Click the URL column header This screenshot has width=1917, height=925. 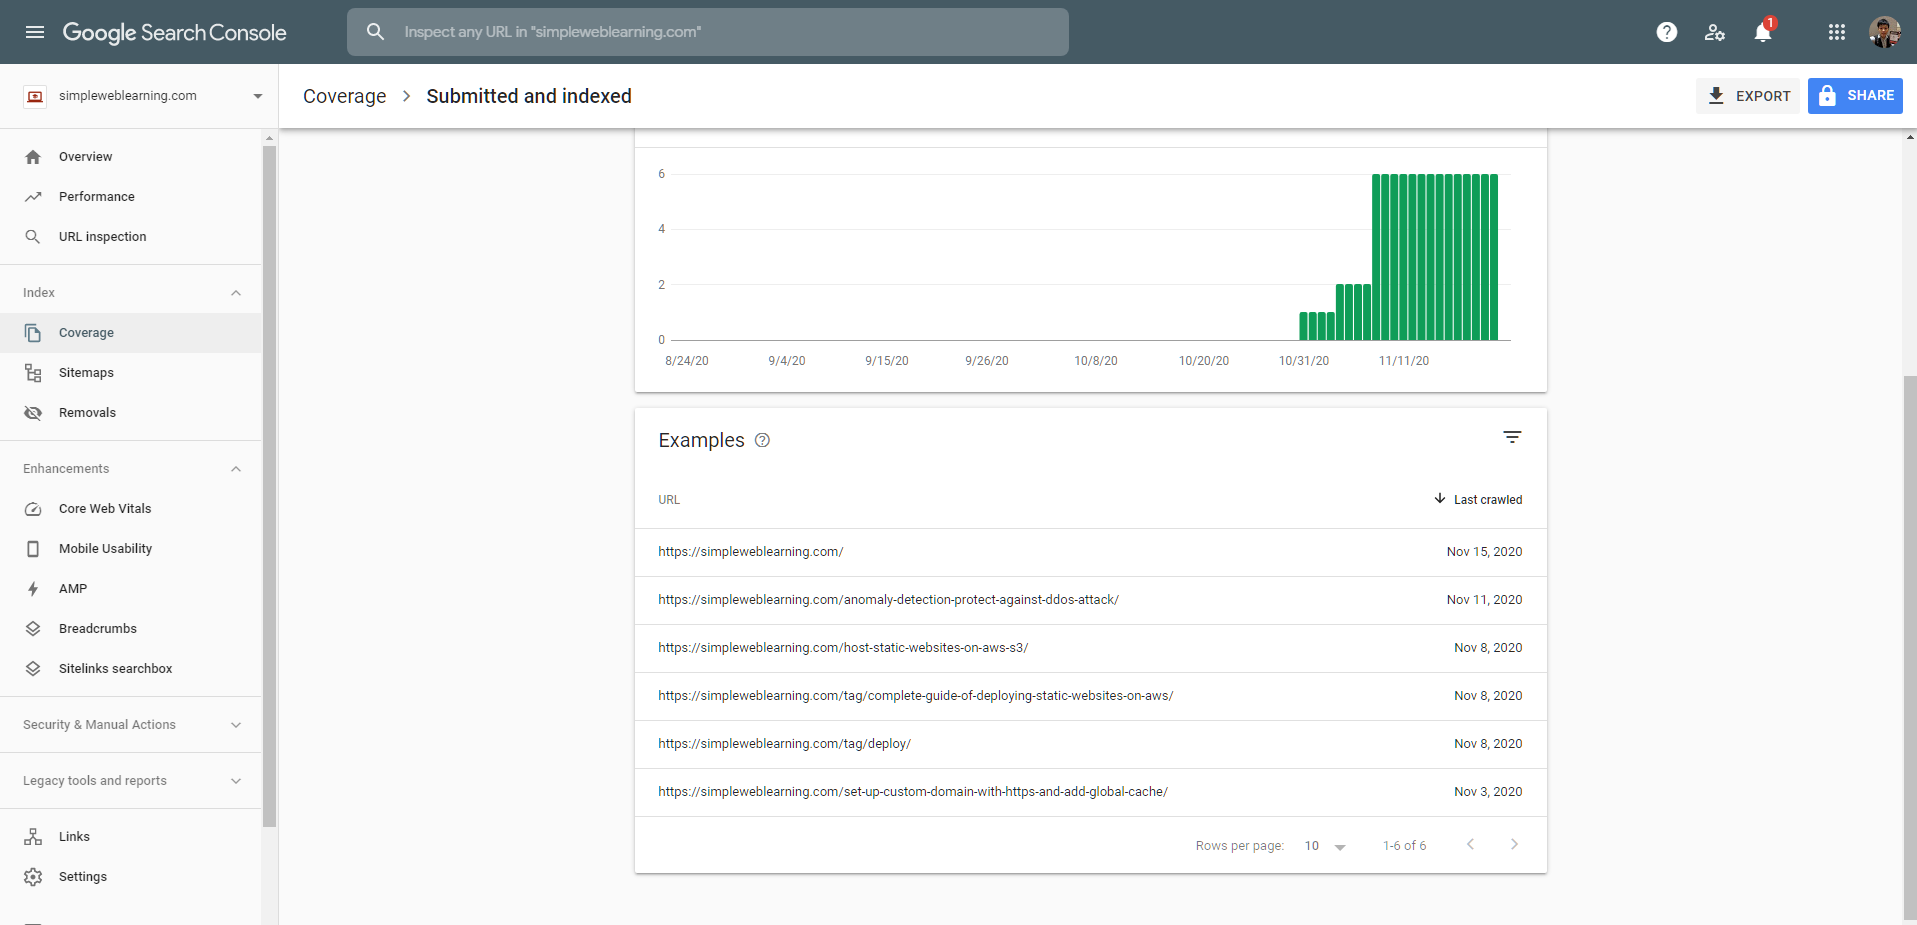(669, 500)
